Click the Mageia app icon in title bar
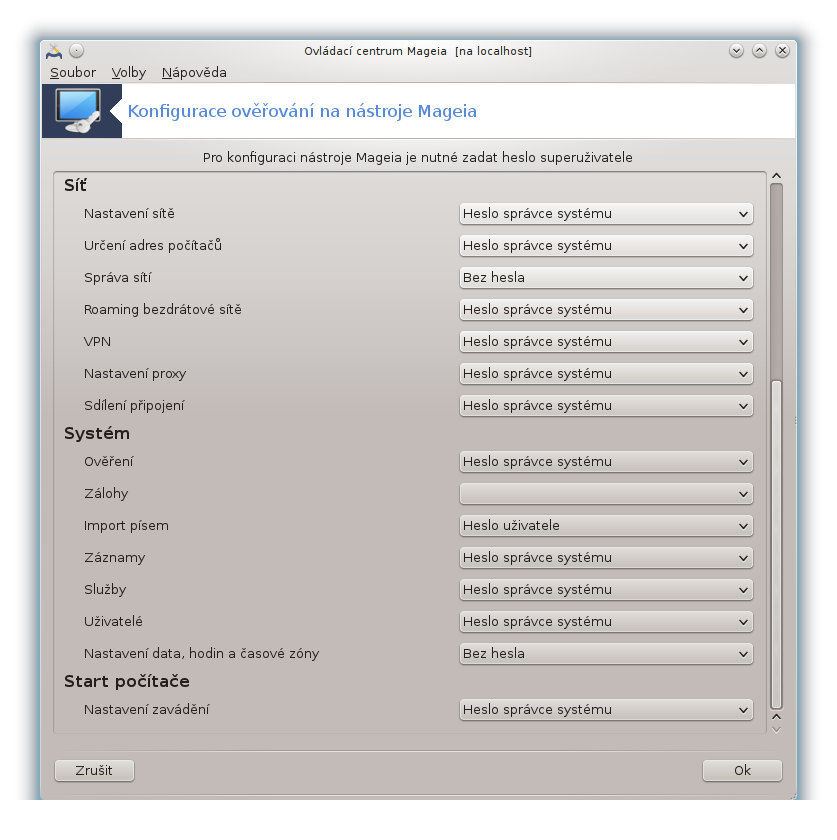This screenshot has height=840, width=837. (54, 51)
